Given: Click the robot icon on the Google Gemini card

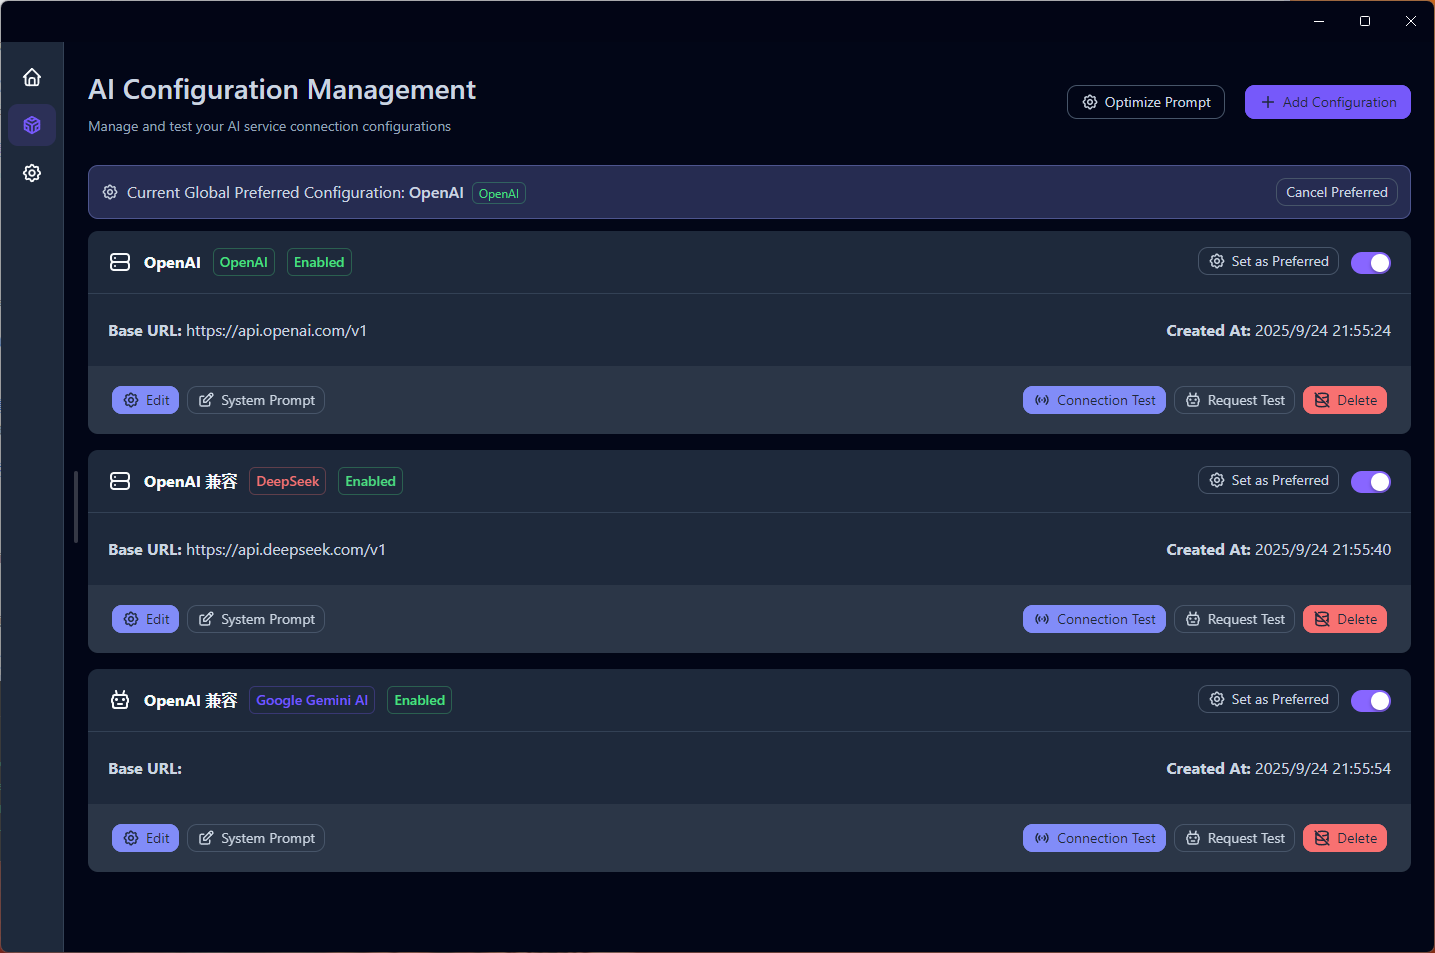Looking at the screenshot, I should pos(120,700).
